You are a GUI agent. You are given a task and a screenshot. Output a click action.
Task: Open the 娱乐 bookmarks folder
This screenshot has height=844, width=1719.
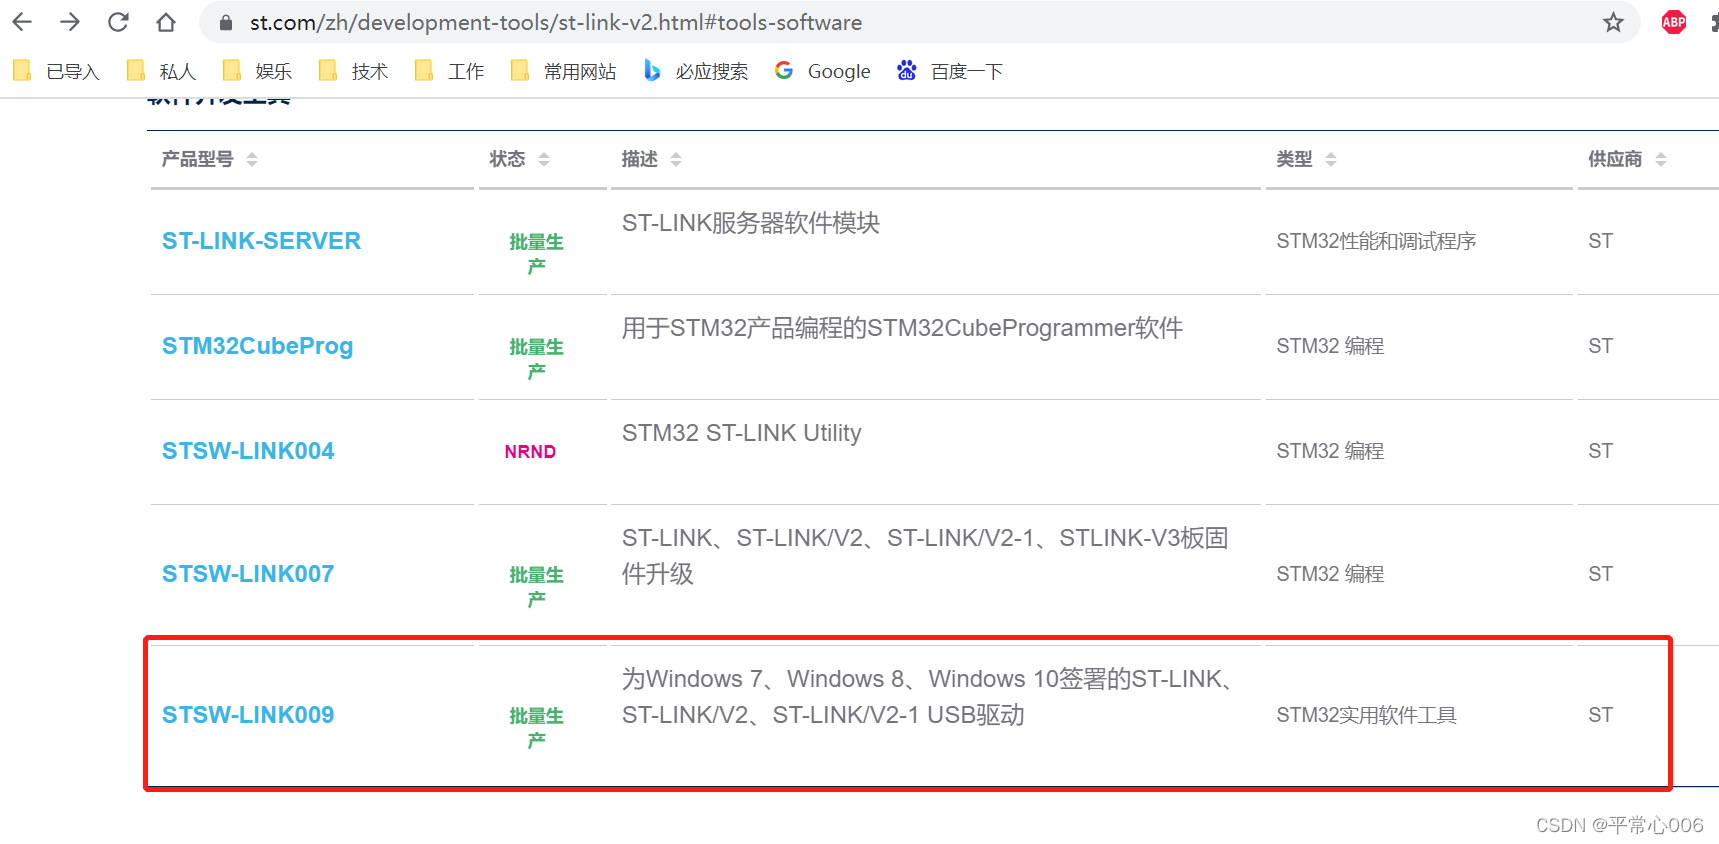257,71
